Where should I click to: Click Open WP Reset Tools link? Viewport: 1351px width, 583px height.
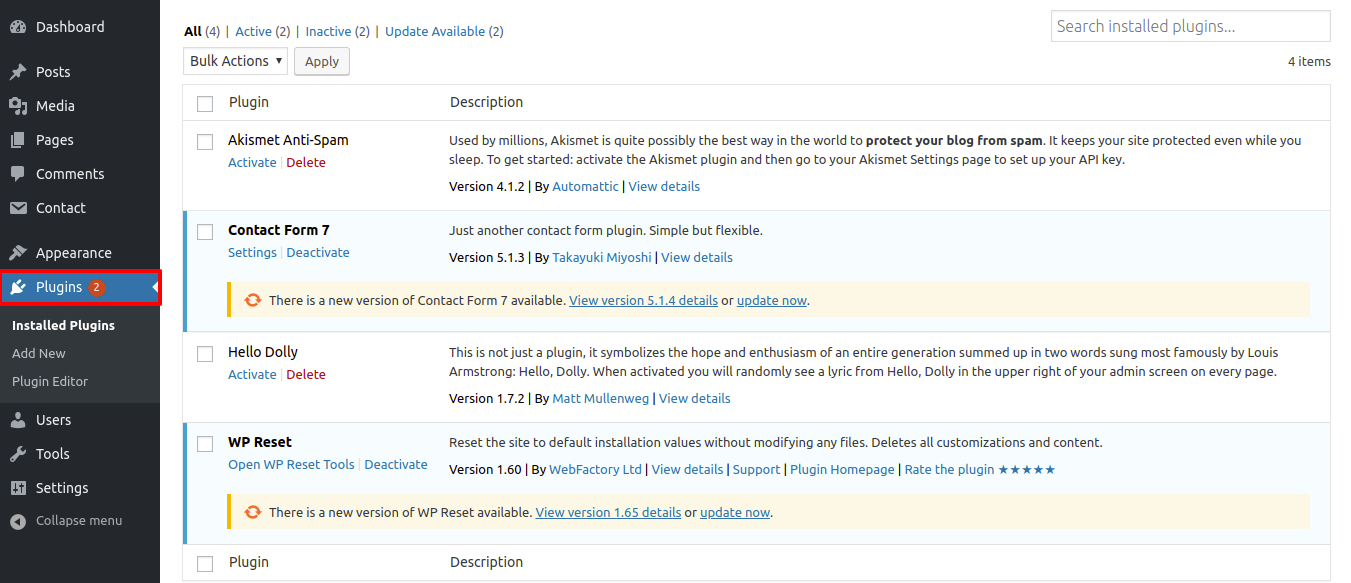pos(291,464)
